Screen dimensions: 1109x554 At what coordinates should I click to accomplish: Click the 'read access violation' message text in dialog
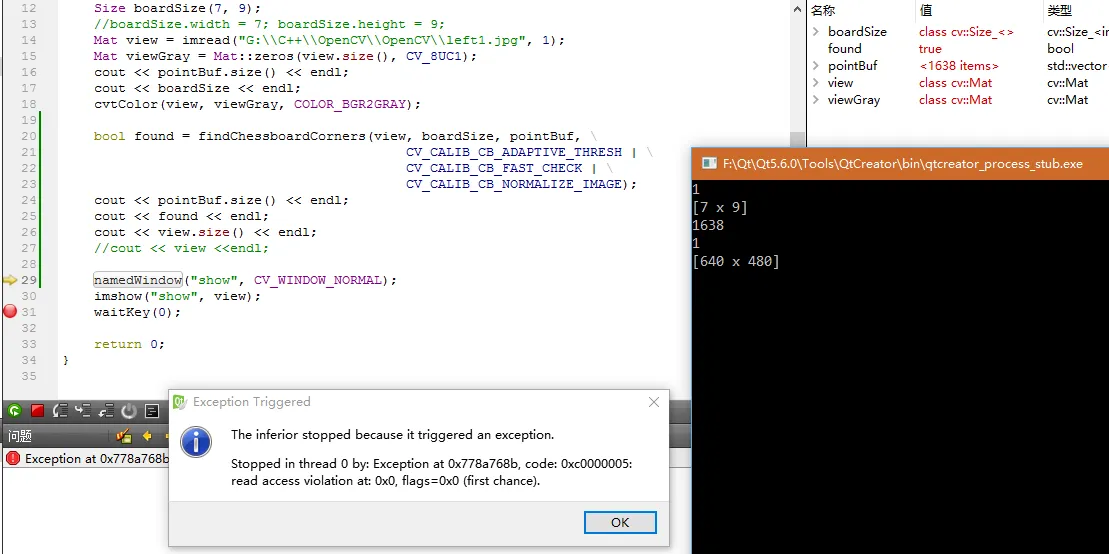[385, 481]
